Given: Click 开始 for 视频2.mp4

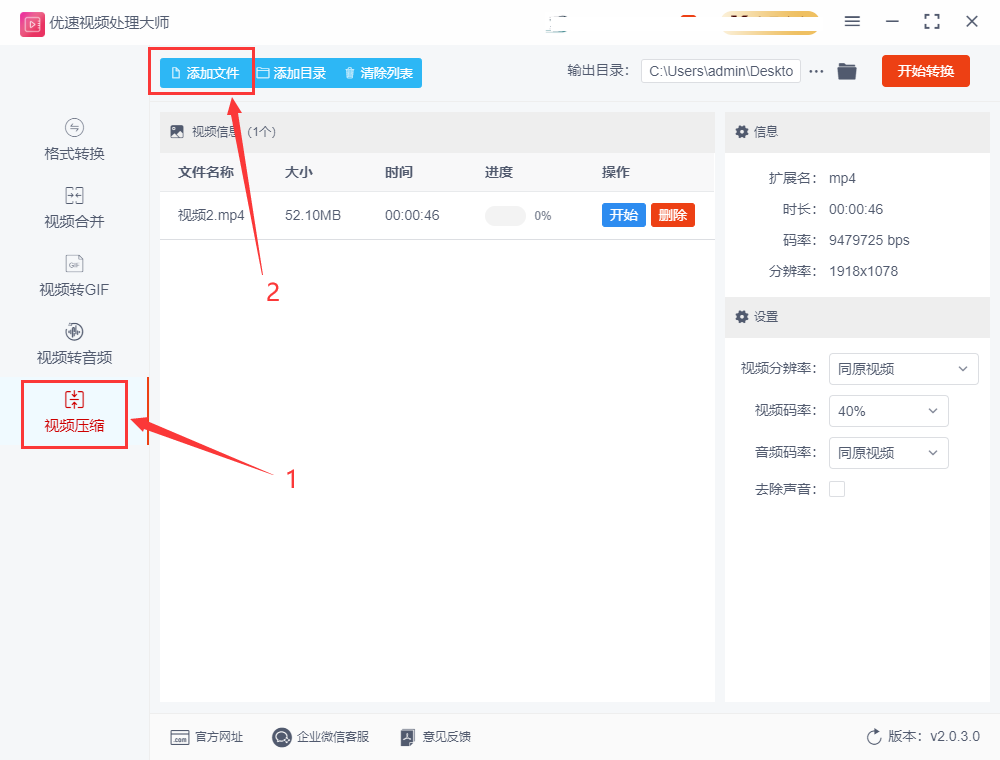Looking at the screenshot, I should coord(623,215).
